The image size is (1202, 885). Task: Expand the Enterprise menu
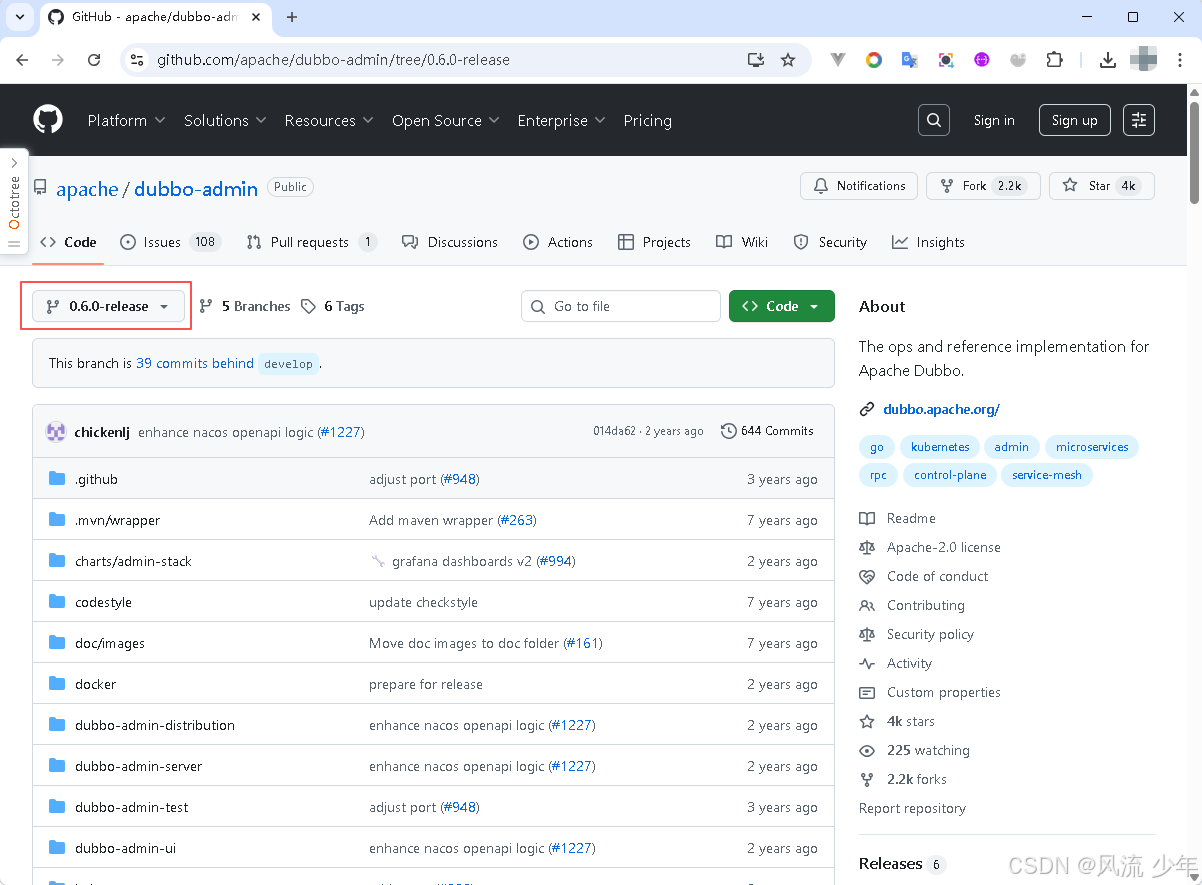561,120
